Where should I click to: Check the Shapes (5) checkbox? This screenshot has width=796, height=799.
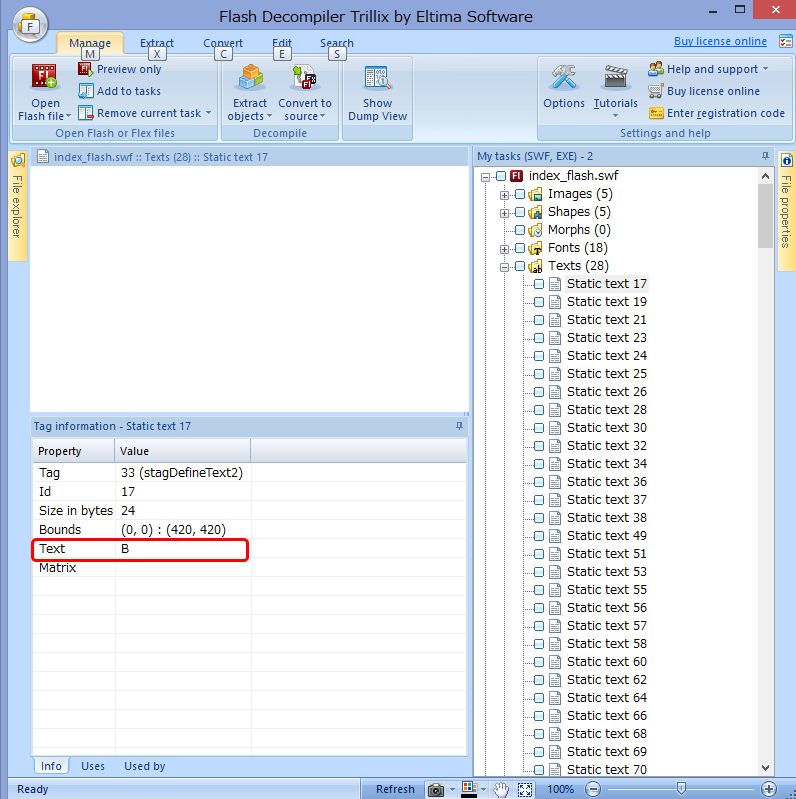(x=520, y=212)
